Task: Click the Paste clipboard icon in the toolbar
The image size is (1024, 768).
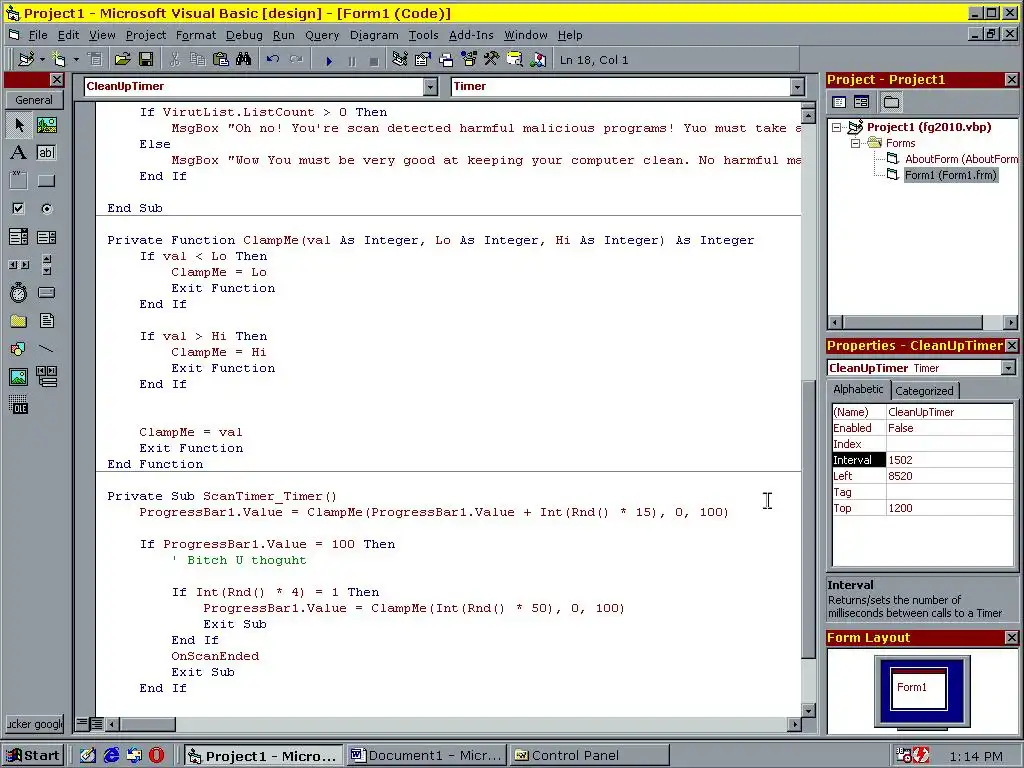Action: (221, 59)
